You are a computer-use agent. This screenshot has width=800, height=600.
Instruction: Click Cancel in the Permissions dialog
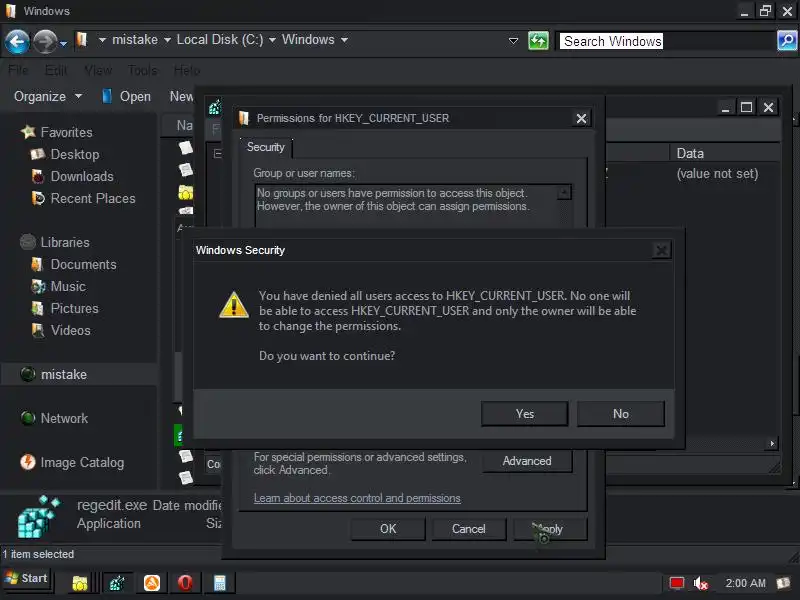click(468, 529)
